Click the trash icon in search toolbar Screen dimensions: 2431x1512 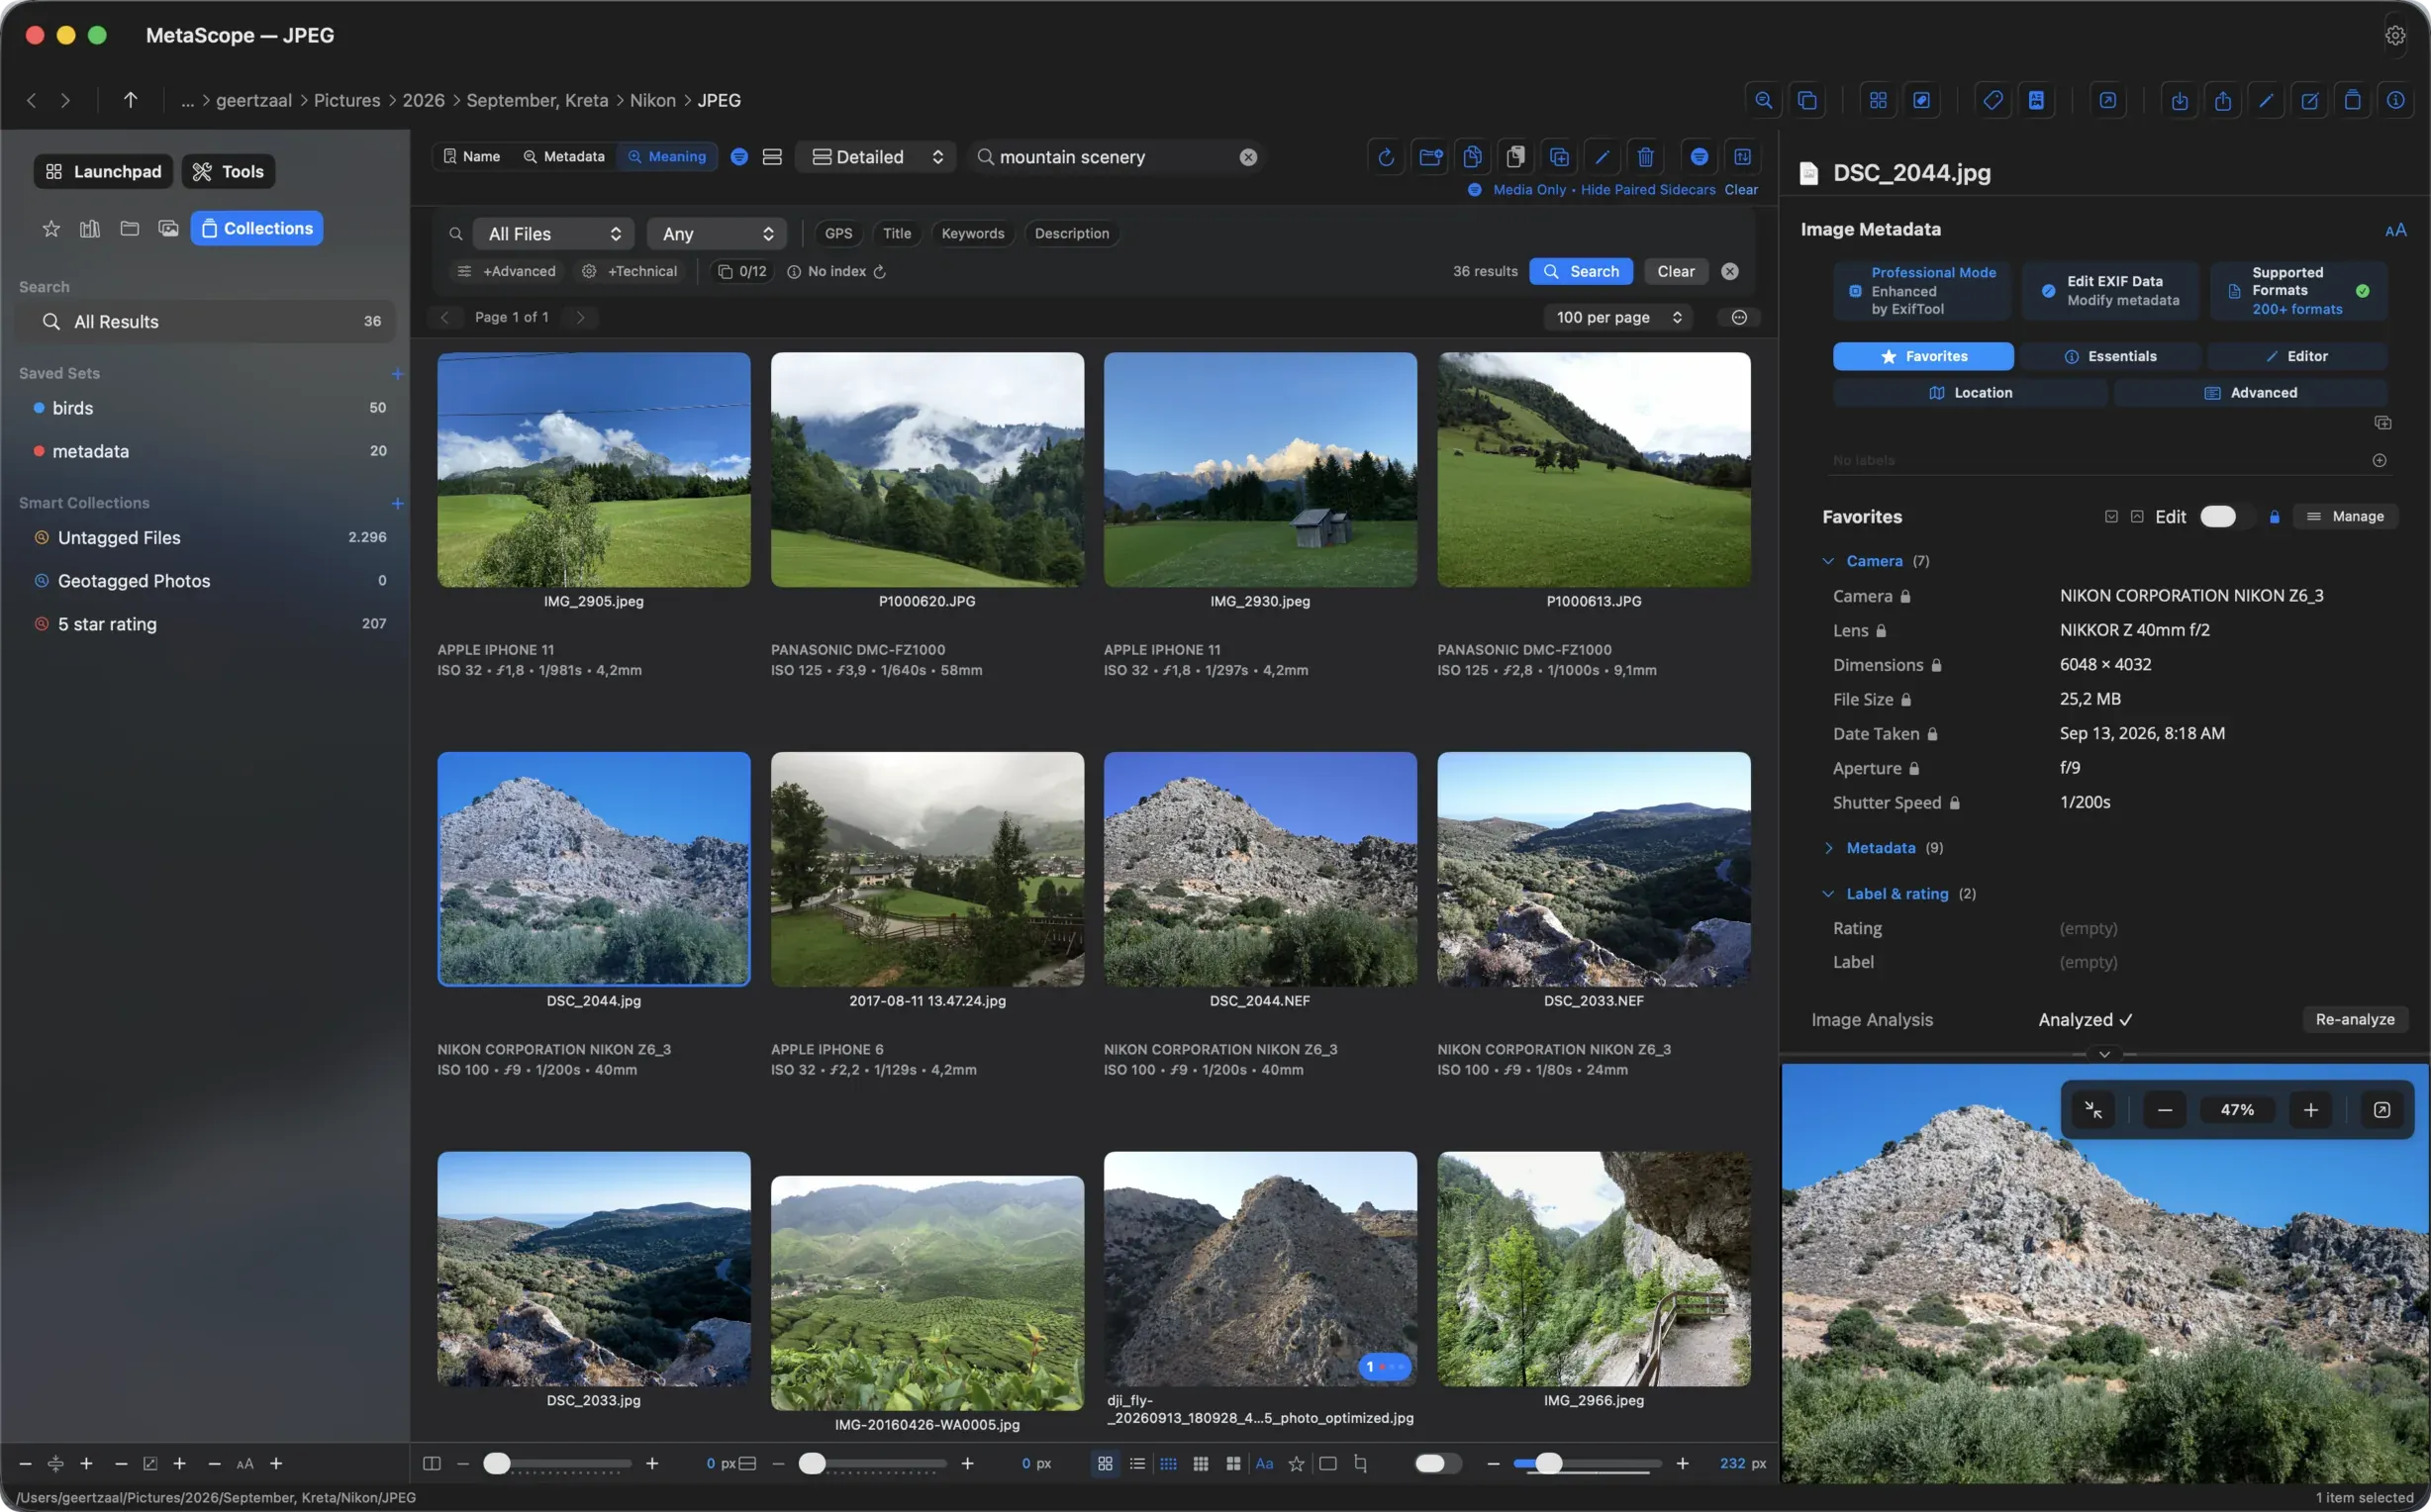(x=1645, y=157)
